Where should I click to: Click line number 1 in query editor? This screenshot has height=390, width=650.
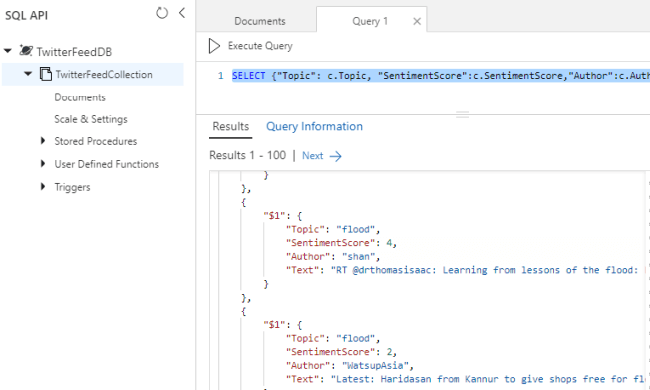pyautogui.click(x=221, y=75)
